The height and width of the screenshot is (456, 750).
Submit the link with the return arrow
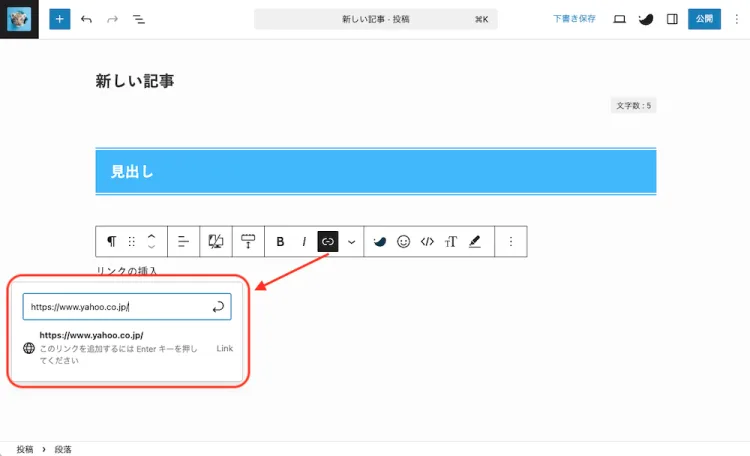click(x=218, y=307)
